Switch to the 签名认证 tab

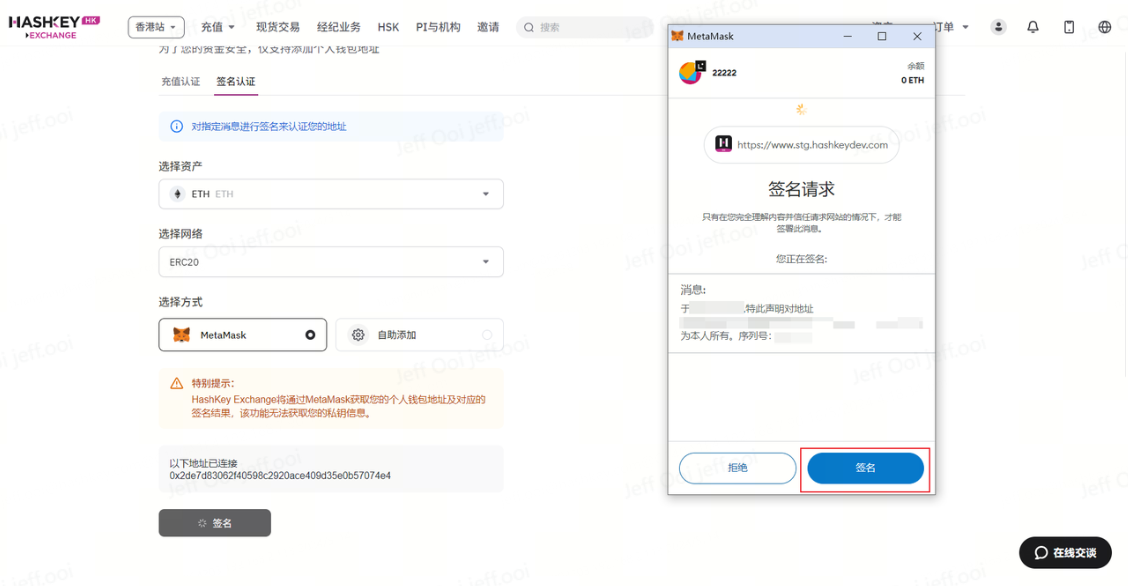[x=236, y=81]
